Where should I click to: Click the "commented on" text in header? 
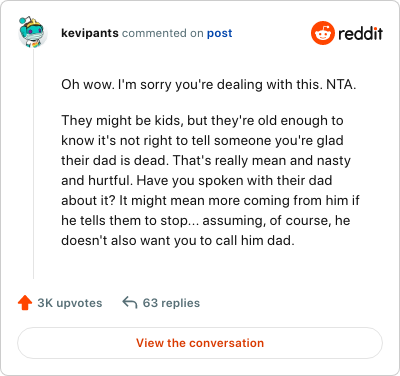(162, 33)
